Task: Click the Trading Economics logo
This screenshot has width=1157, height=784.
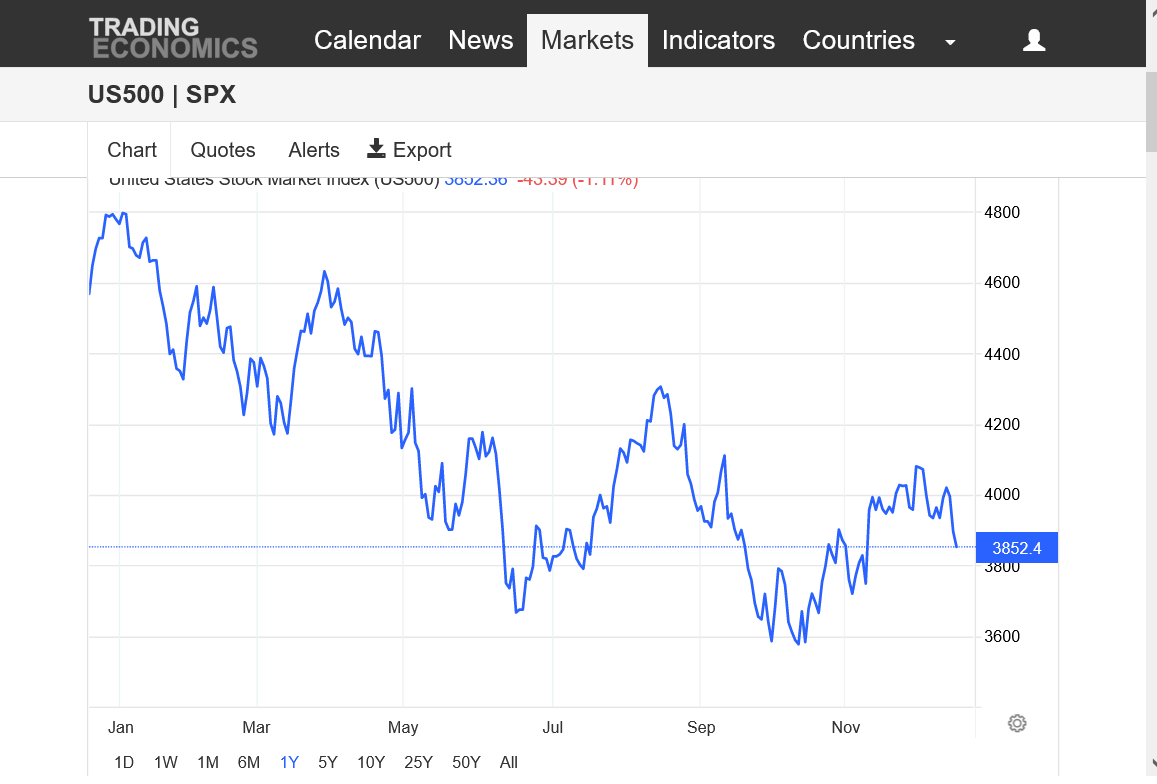Action: [173, 39]
